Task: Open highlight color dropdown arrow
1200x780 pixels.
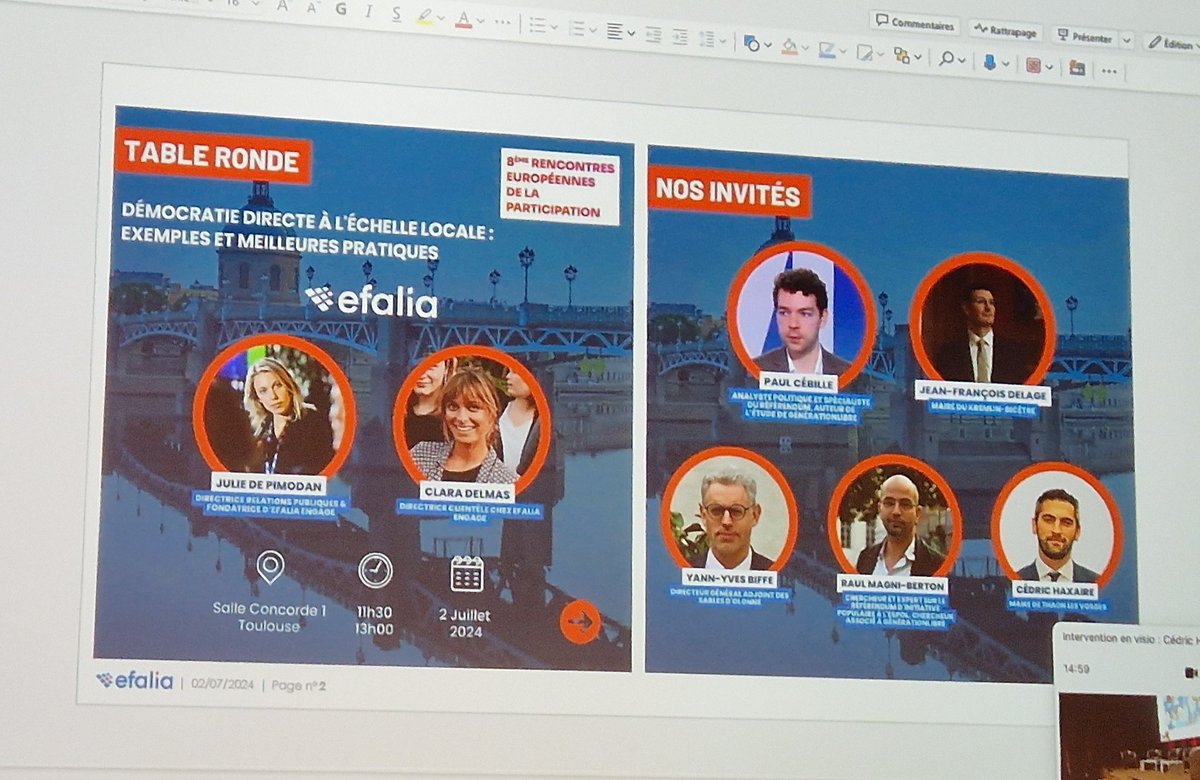Action: (x=441, y=18)
